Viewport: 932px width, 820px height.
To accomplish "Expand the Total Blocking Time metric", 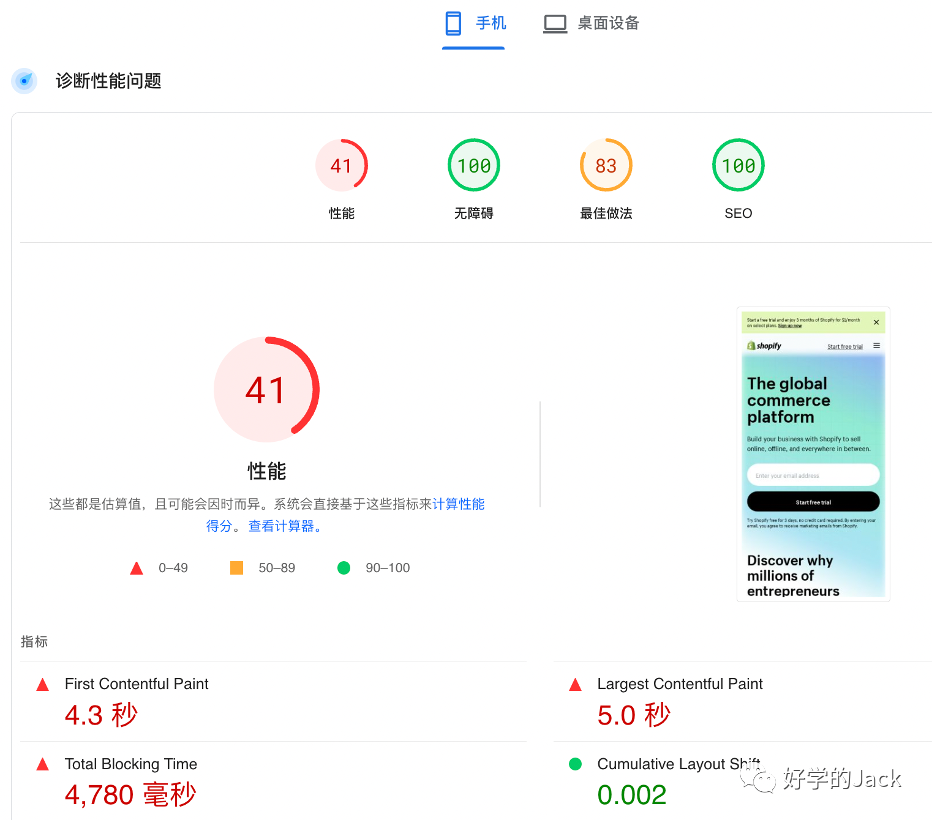I will (x=130, y=764).
